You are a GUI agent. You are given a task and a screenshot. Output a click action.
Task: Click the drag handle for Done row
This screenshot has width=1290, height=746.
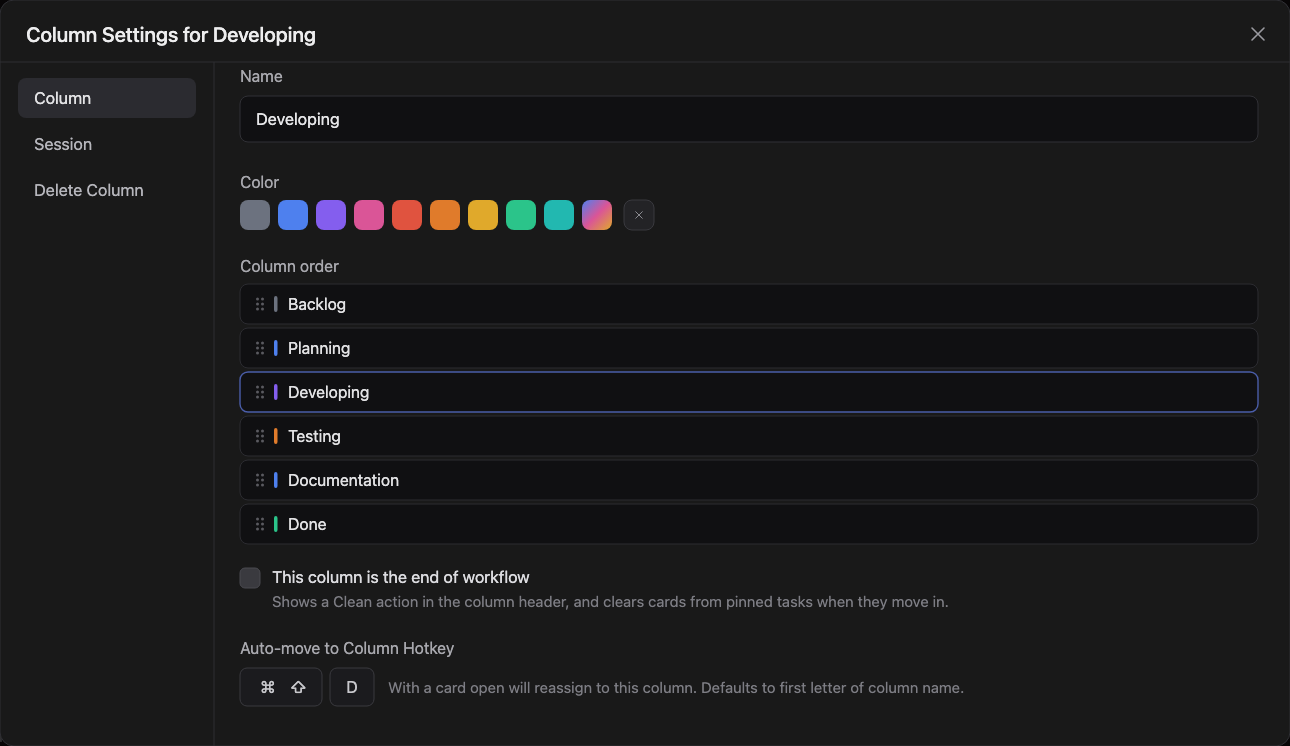260,524
